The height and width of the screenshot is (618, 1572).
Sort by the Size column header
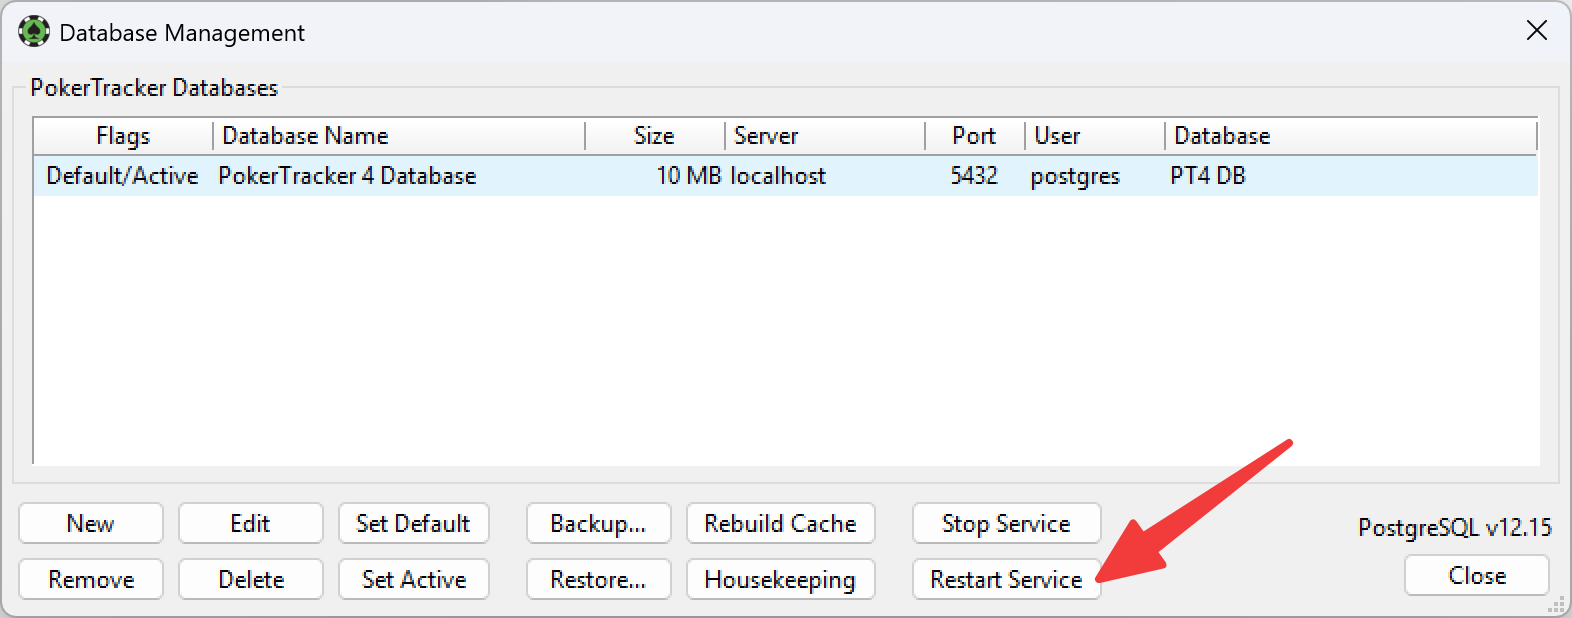click(x=655, y=136)
